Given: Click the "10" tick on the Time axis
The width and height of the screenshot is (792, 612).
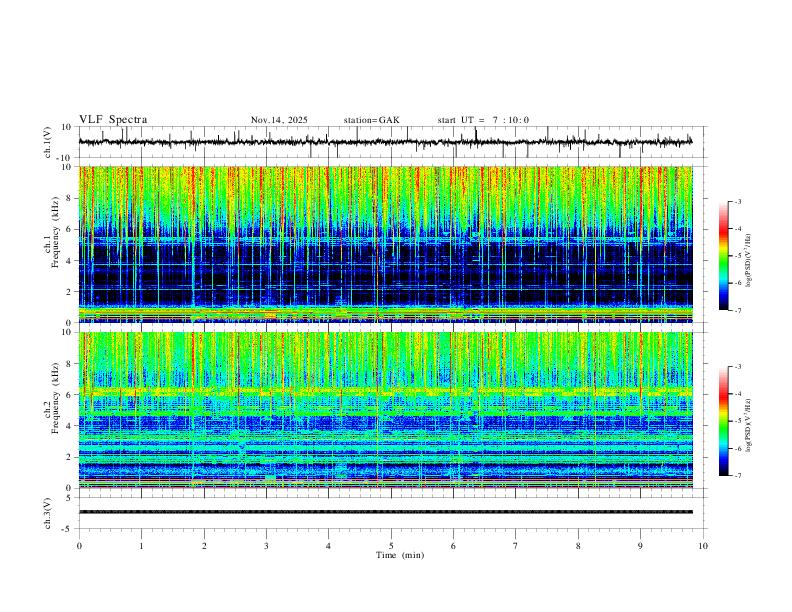Looking at the screenshot, I should click(x=703, y=546).
